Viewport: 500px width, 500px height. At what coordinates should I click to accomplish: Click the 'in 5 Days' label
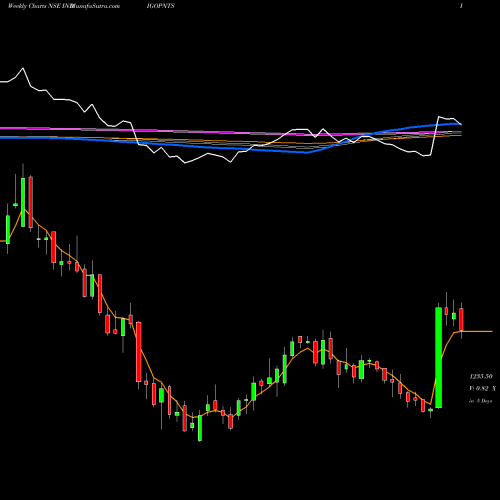[480, 401]
